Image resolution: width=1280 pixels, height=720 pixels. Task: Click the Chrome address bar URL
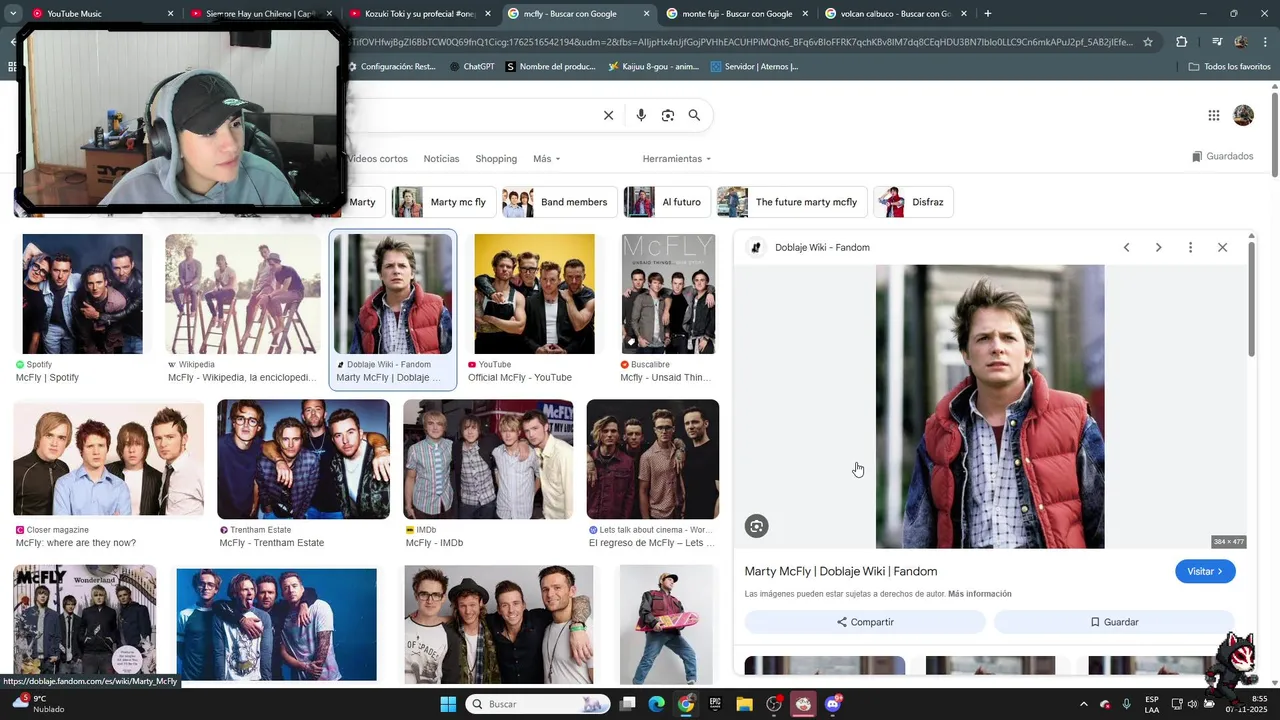click(740, 42)
